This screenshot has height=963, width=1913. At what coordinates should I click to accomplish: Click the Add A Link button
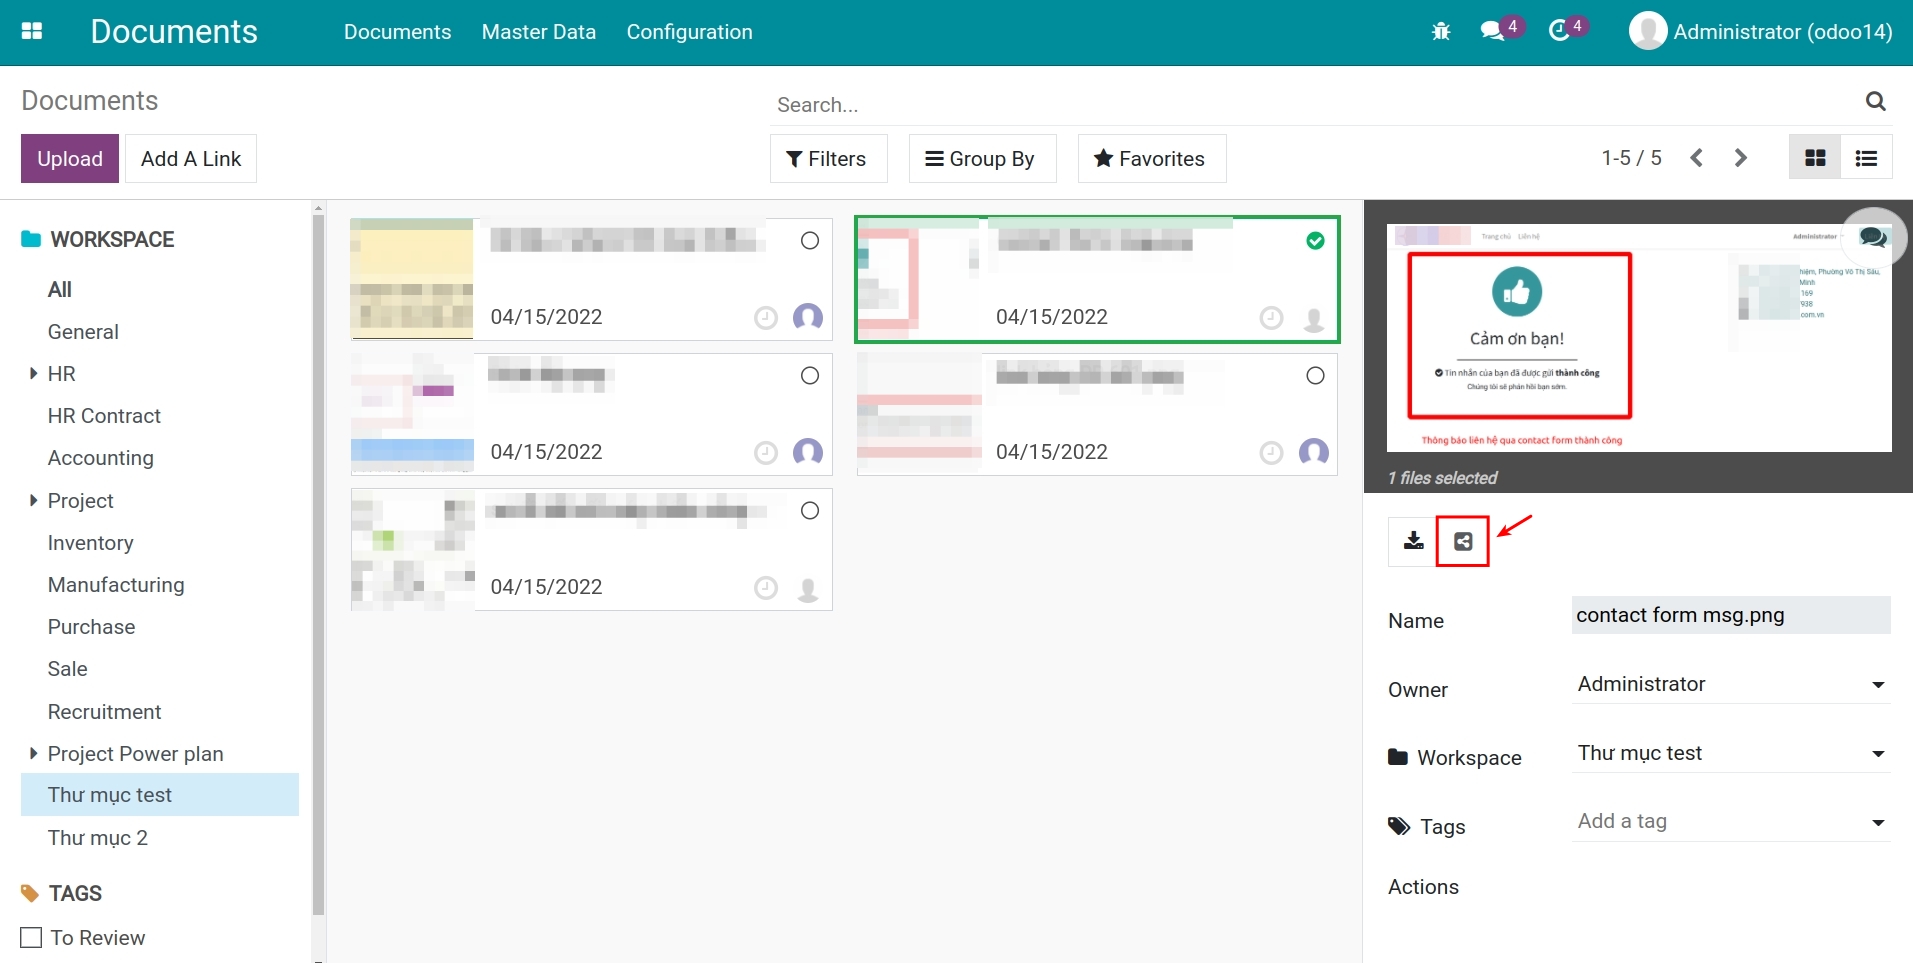click(190, 158)
